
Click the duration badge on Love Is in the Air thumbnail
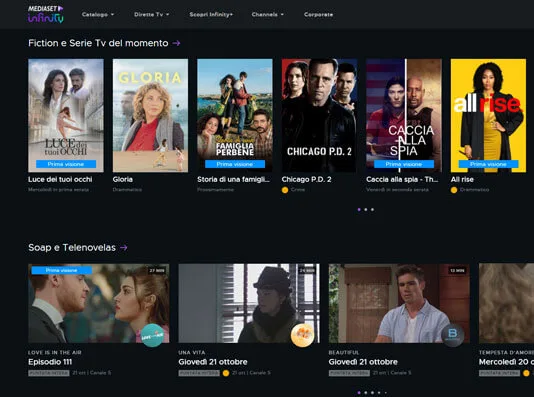tap(157, 270)
